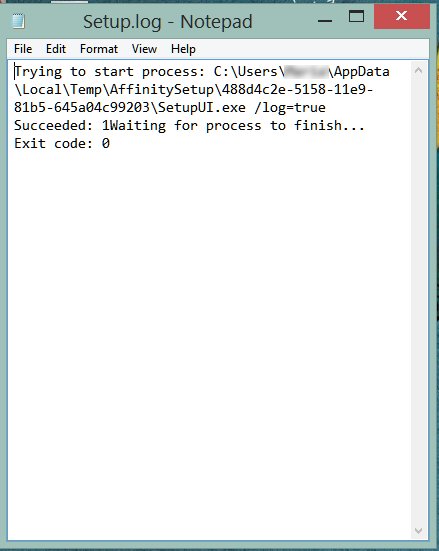439x551 pixels.
Task: Click the scrollbar up arrow
Action: click(418, 71)
